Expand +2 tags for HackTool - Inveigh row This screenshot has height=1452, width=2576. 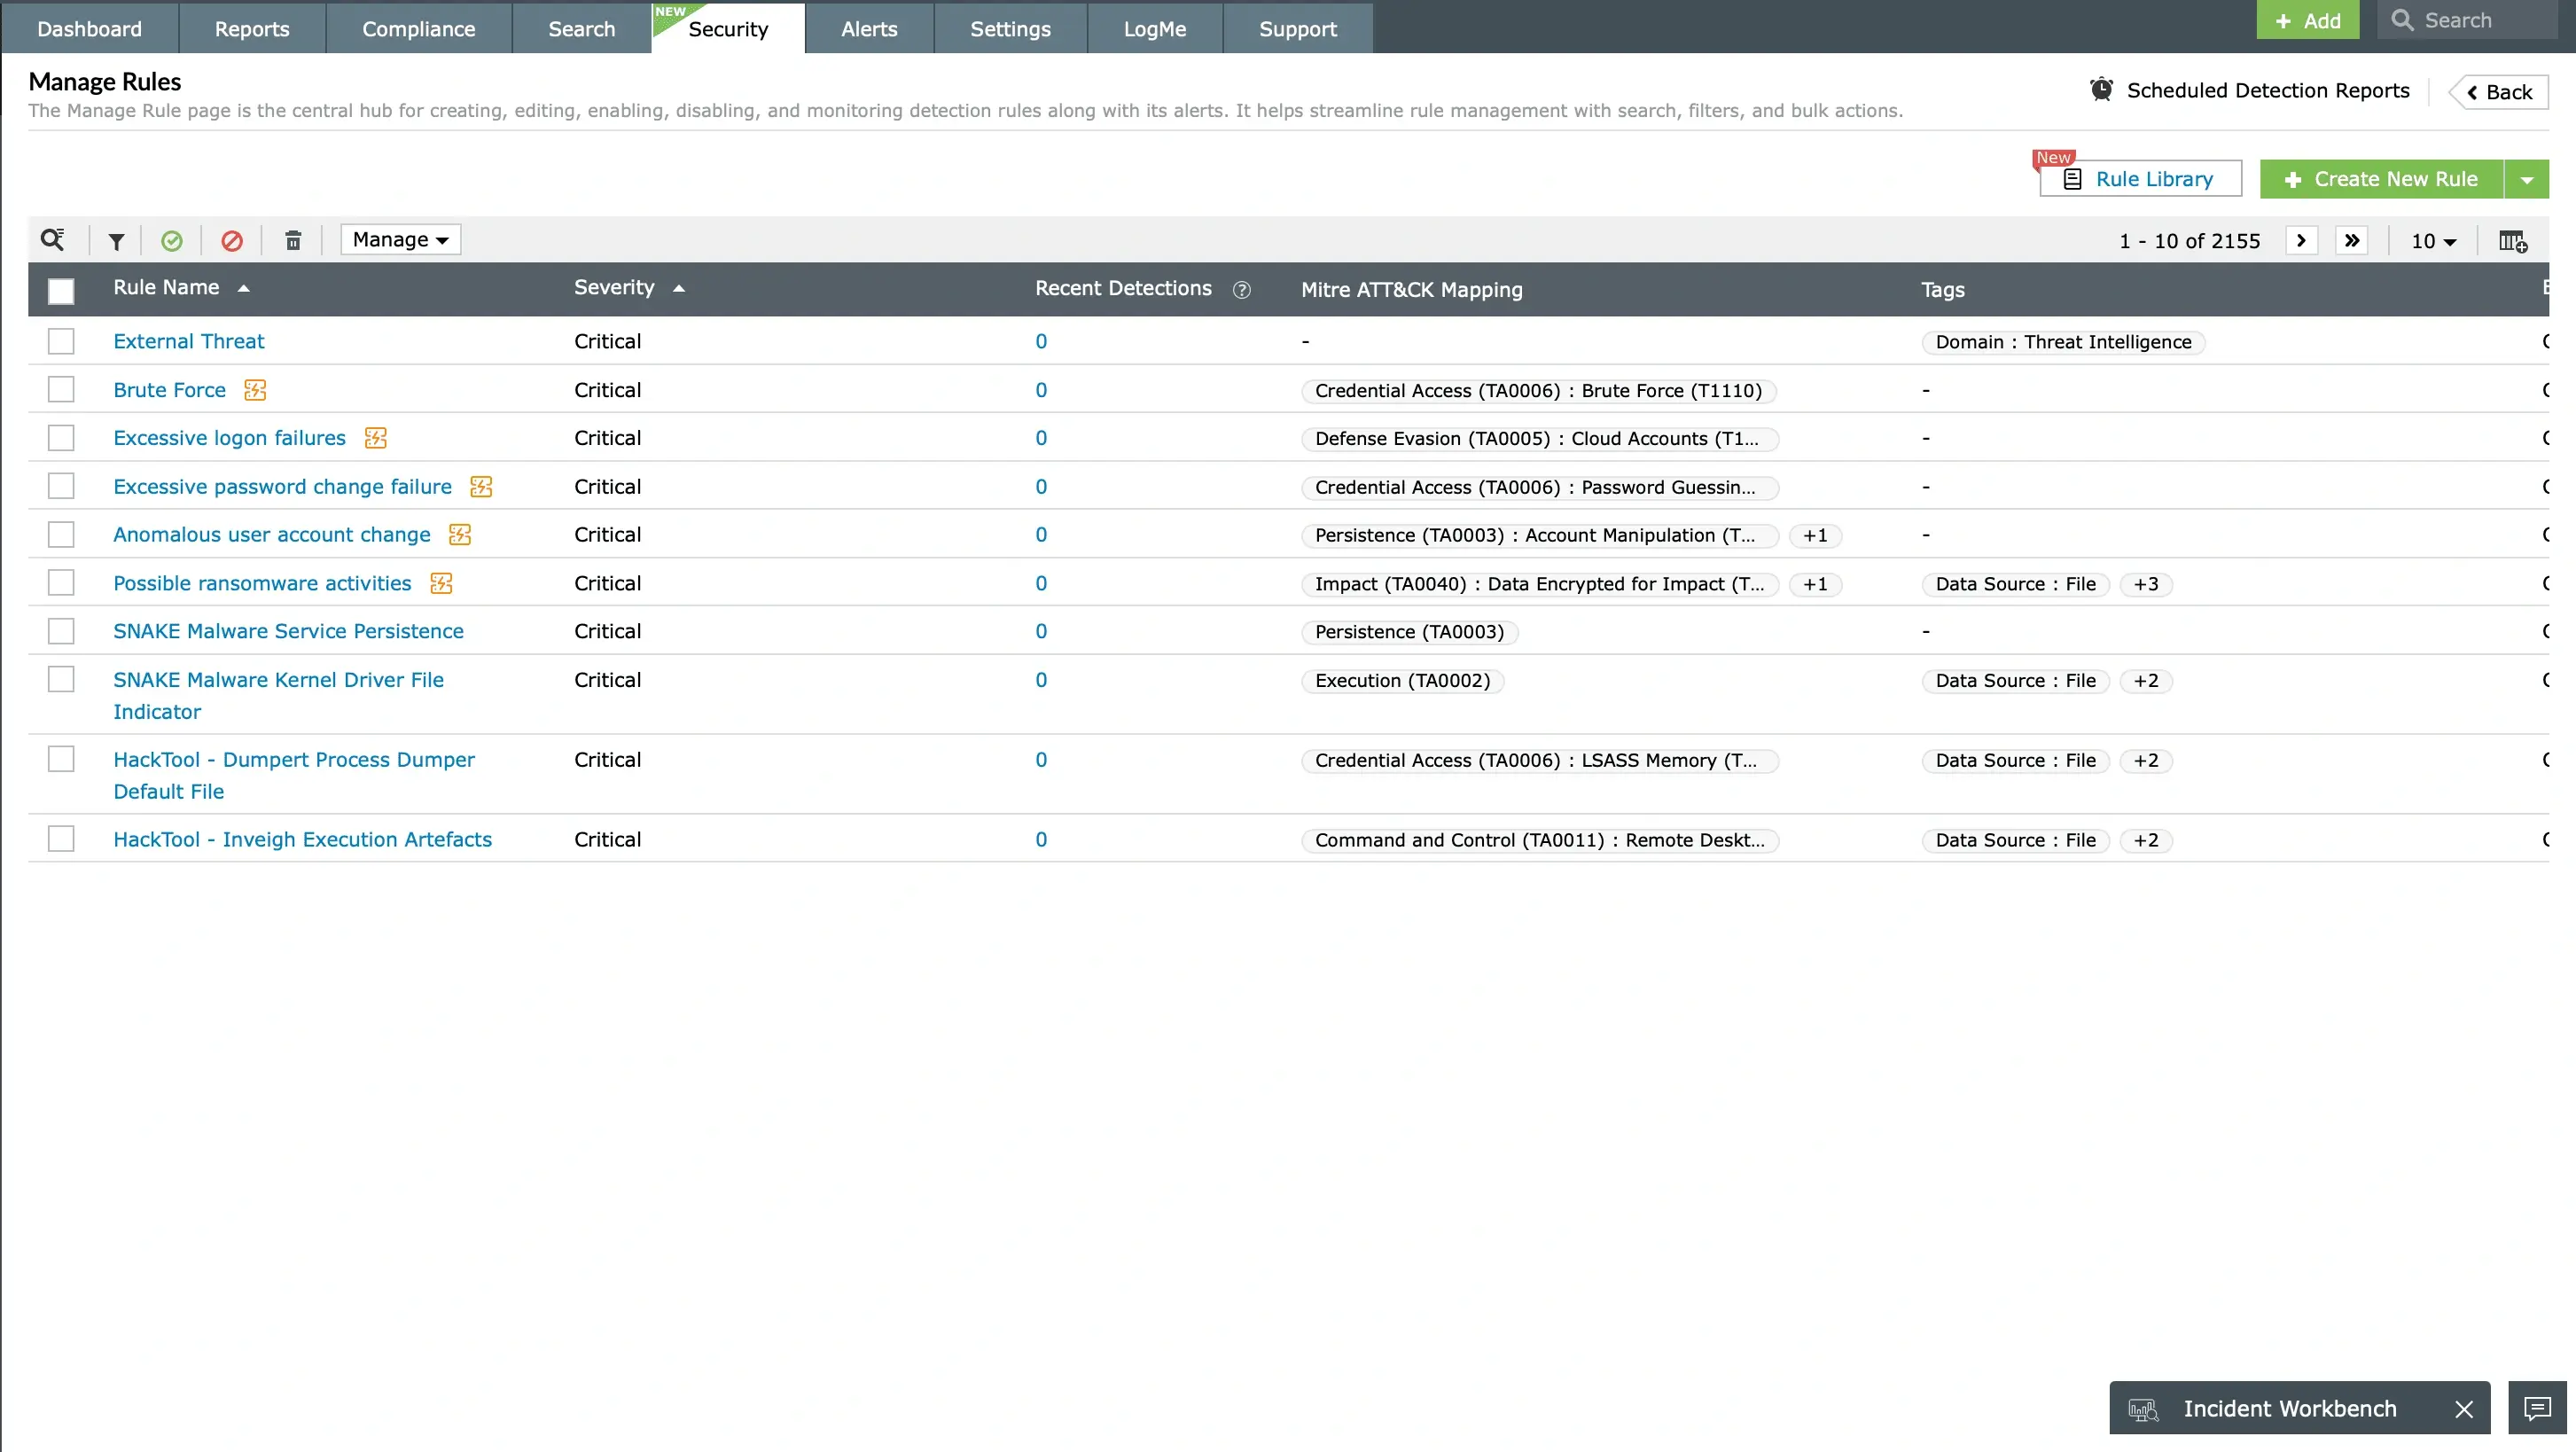tap(2146, 841)
